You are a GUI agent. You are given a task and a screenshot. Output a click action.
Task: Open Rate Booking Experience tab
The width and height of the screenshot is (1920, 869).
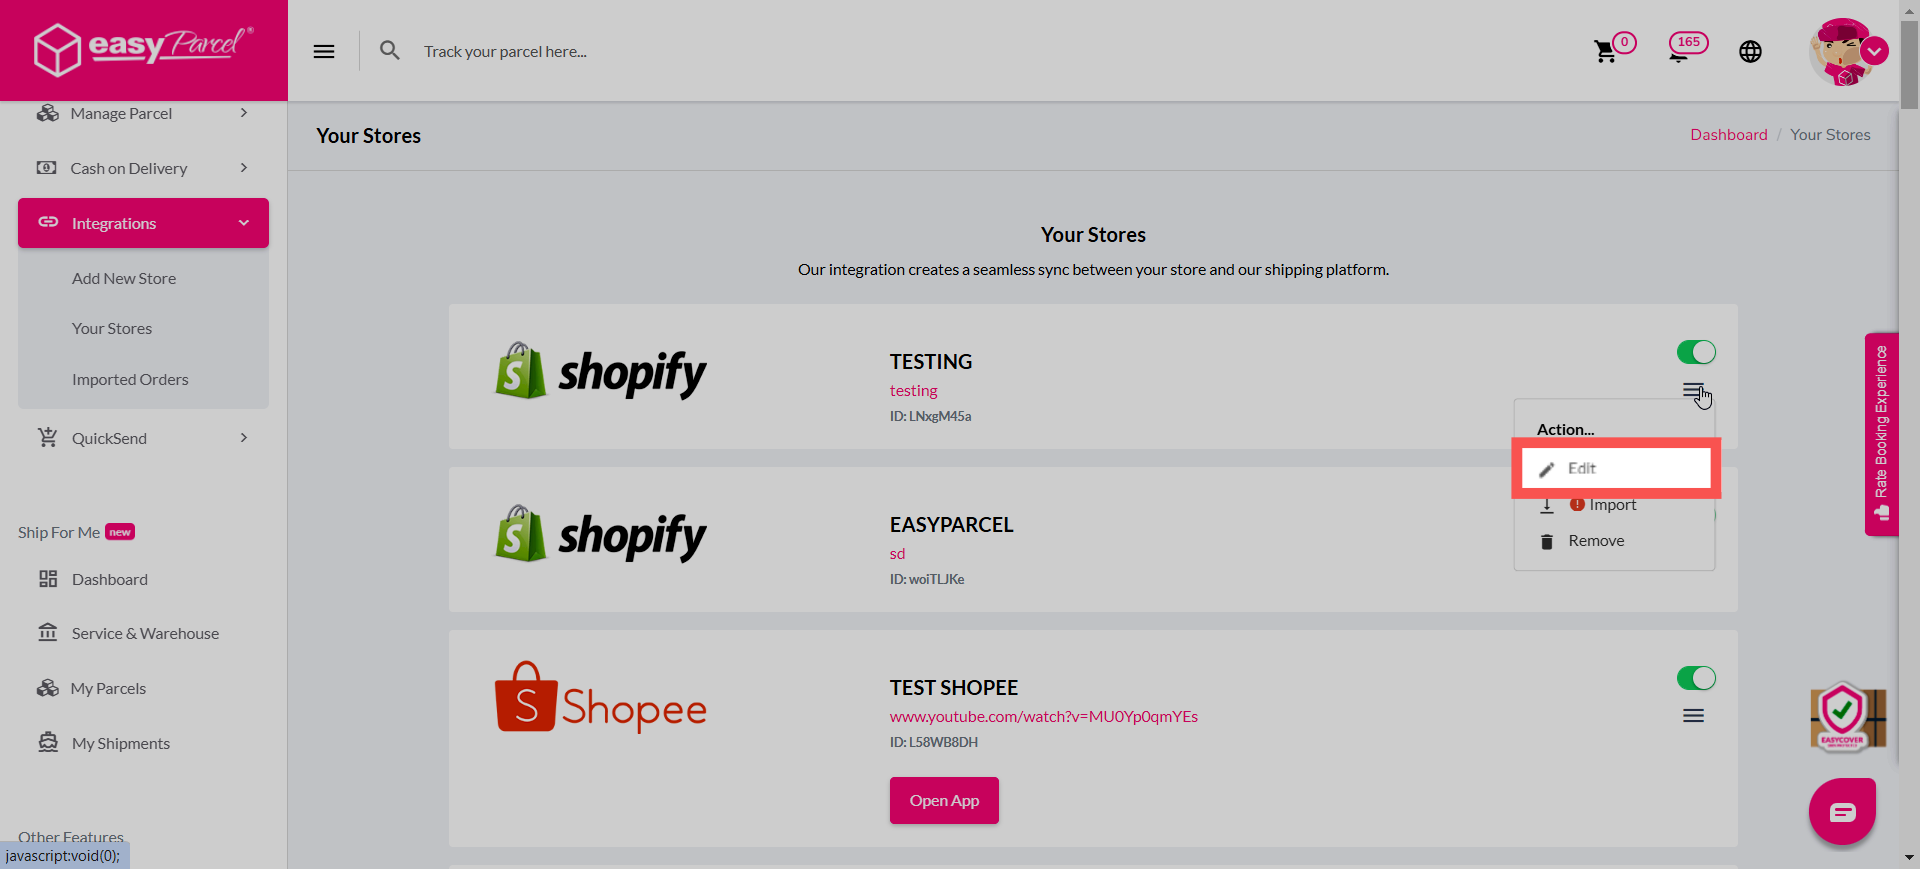click(1882, 434)
